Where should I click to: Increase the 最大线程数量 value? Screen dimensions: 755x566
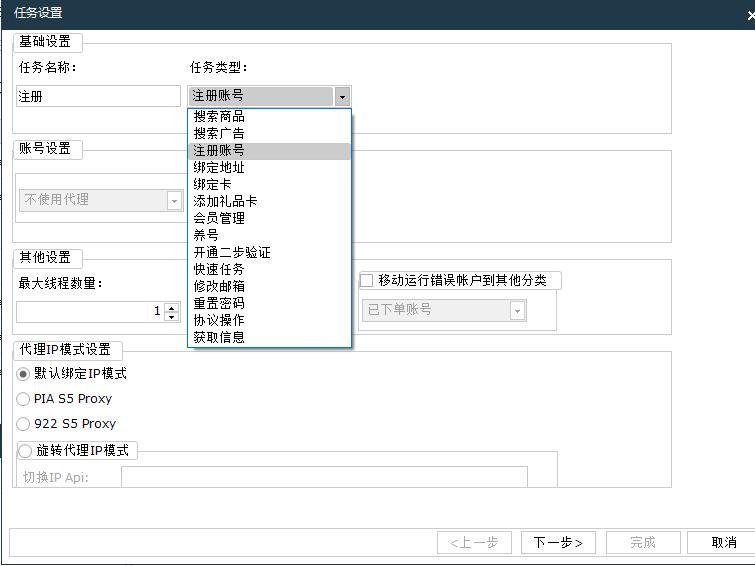click(x=172, y=307)
